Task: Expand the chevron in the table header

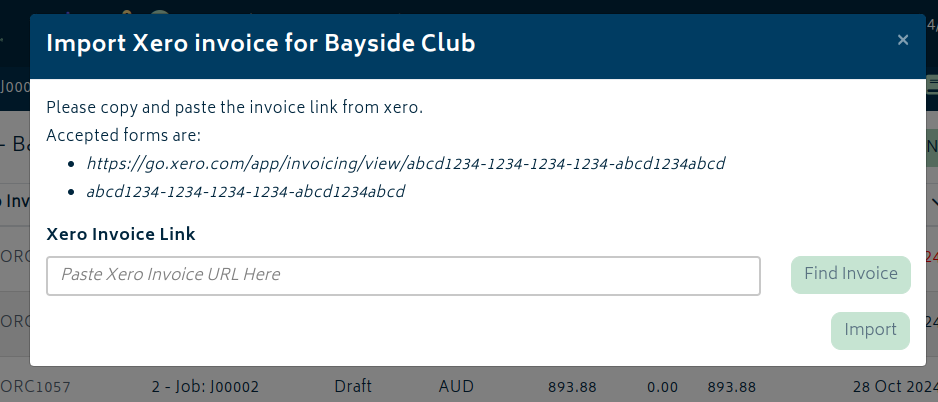Action: (x=934, y=202)
